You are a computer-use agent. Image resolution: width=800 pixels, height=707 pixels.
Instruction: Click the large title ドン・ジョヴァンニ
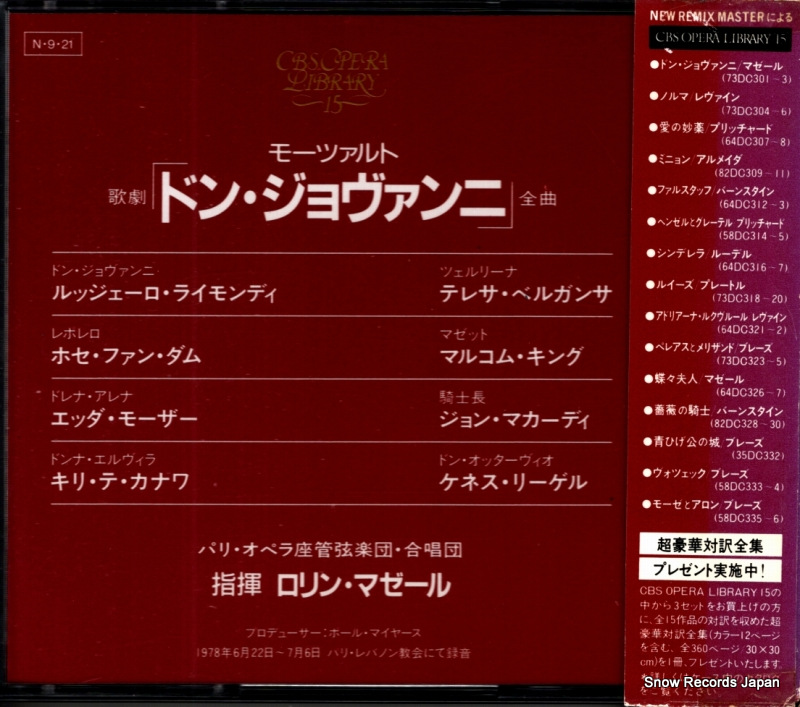click(x=332, y=197)
